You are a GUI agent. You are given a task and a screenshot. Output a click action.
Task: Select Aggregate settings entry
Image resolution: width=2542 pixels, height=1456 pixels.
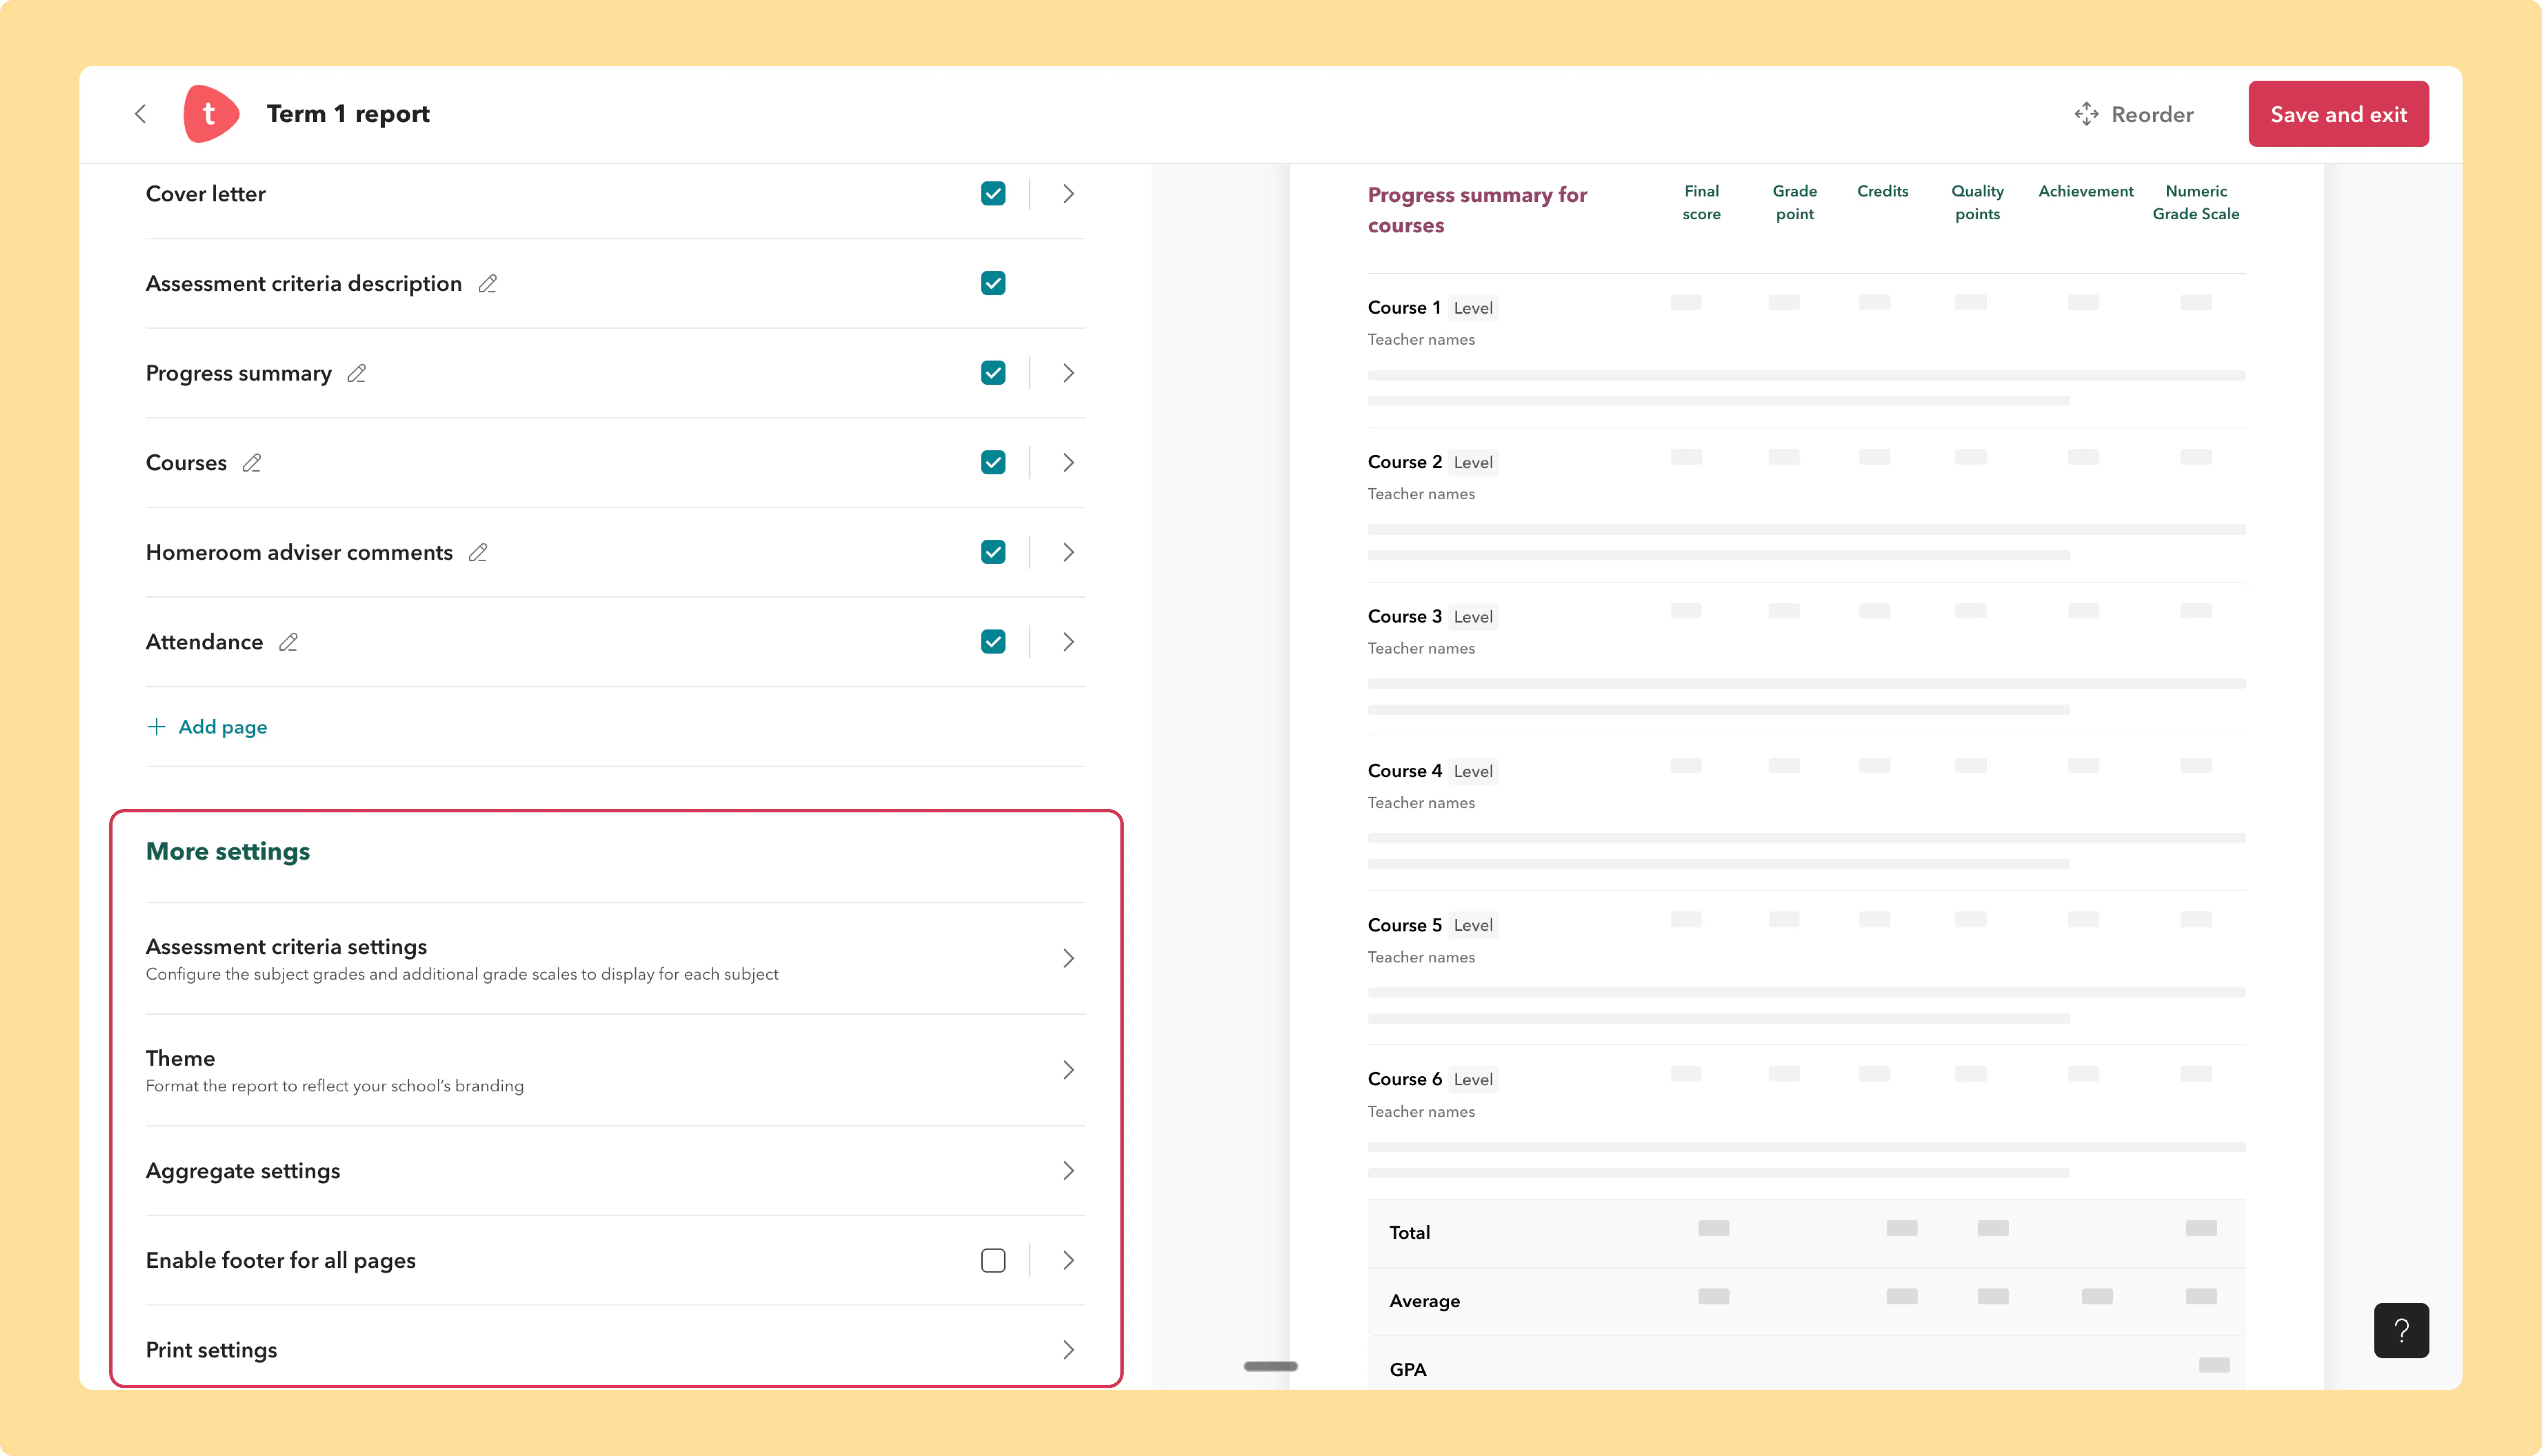[615, 1171]
